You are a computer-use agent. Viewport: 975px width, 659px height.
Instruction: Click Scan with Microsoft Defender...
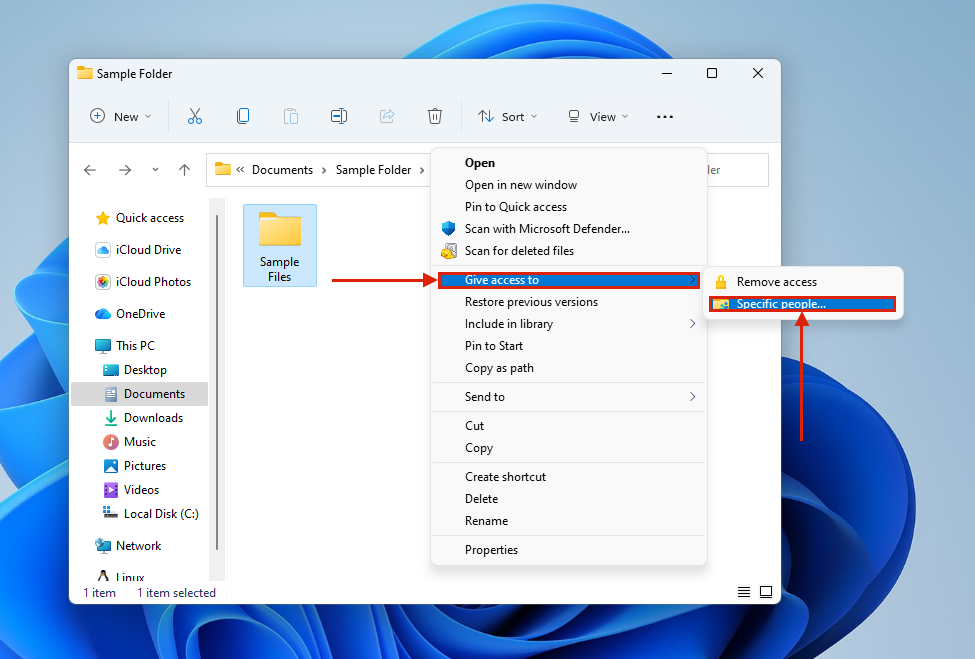click(547, 229)
